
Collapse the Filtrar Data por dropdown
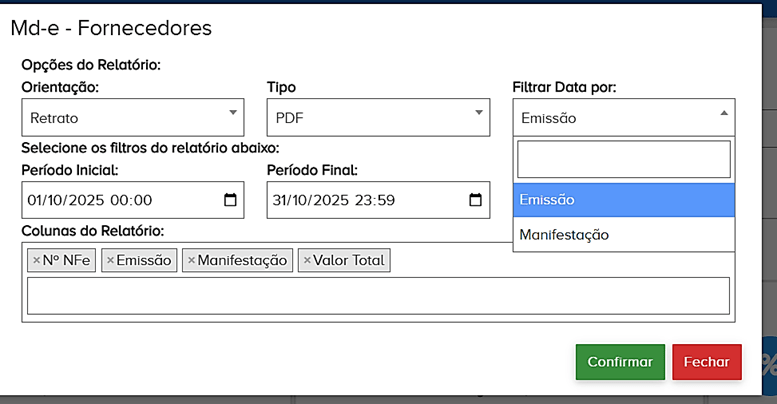tap(624, 117)
